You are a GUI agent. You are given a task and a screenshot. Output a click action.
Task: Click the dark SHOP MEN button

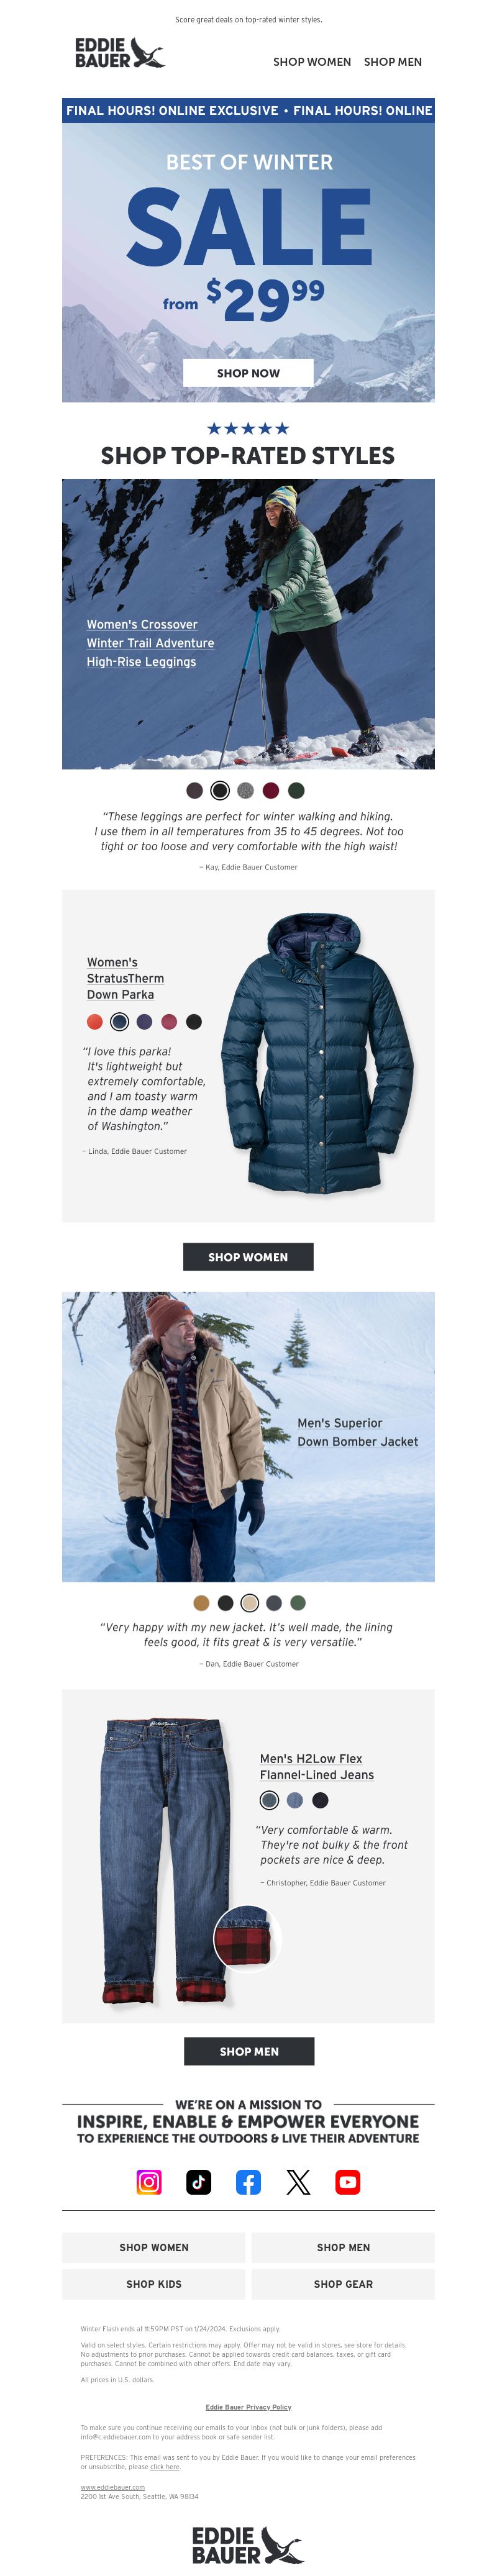pos(249,2051)
